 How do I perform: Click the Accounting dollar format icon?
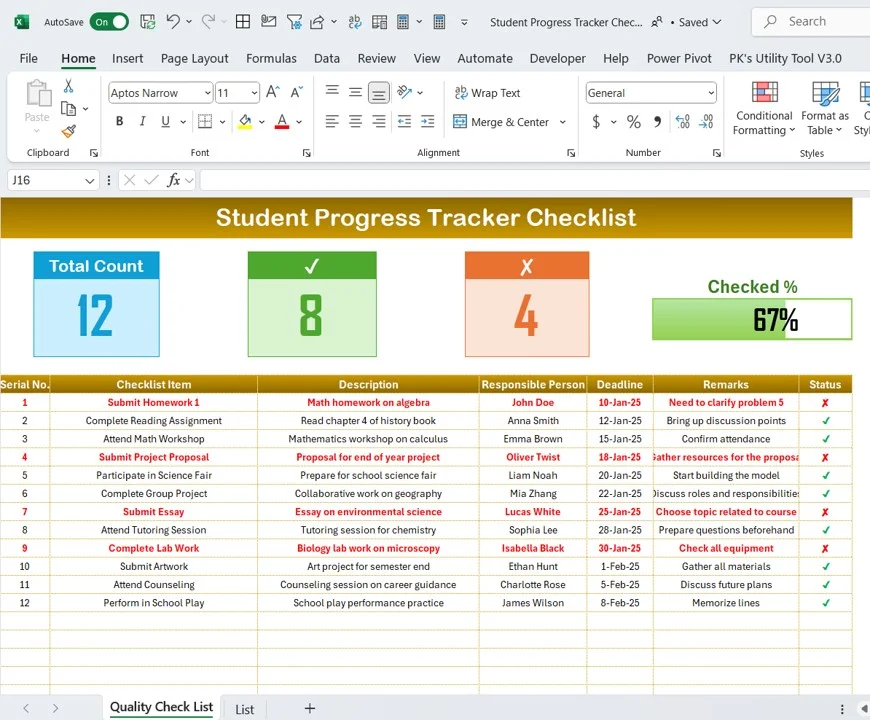click(596, 121)
